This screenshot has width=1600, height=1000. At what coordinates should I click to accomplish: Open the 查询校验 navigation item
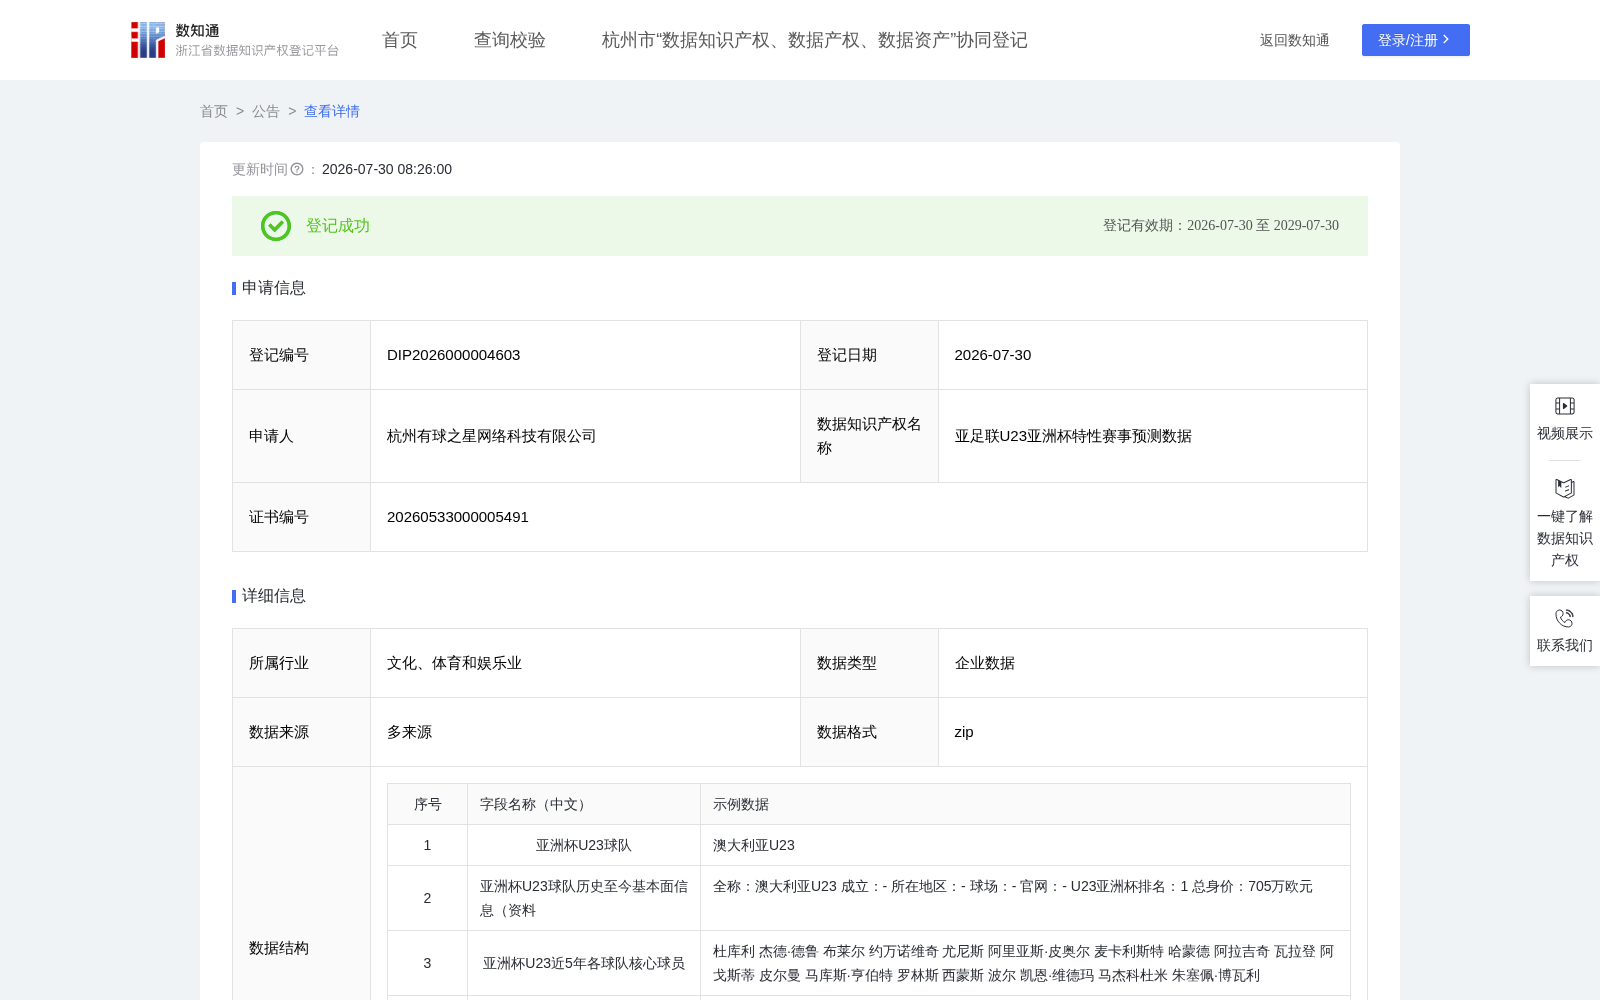point(510,40)
